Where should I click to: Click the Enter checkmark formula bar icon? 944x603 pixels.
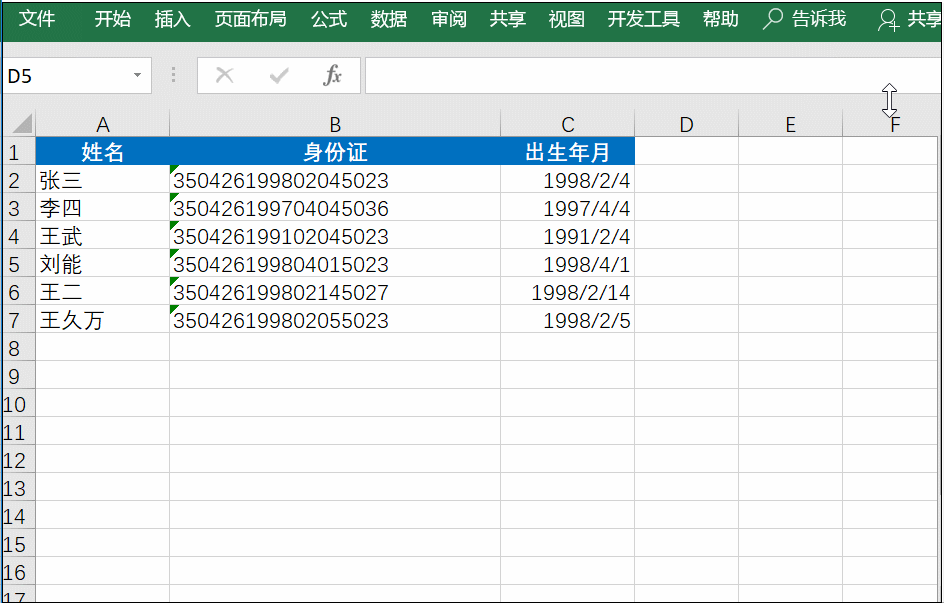[279, 76]
